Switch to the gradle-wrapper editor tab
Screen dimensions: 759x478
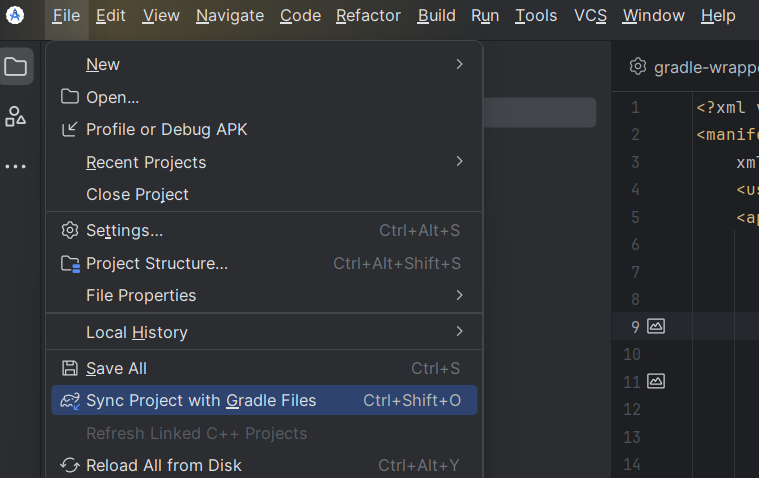point(700,67)
